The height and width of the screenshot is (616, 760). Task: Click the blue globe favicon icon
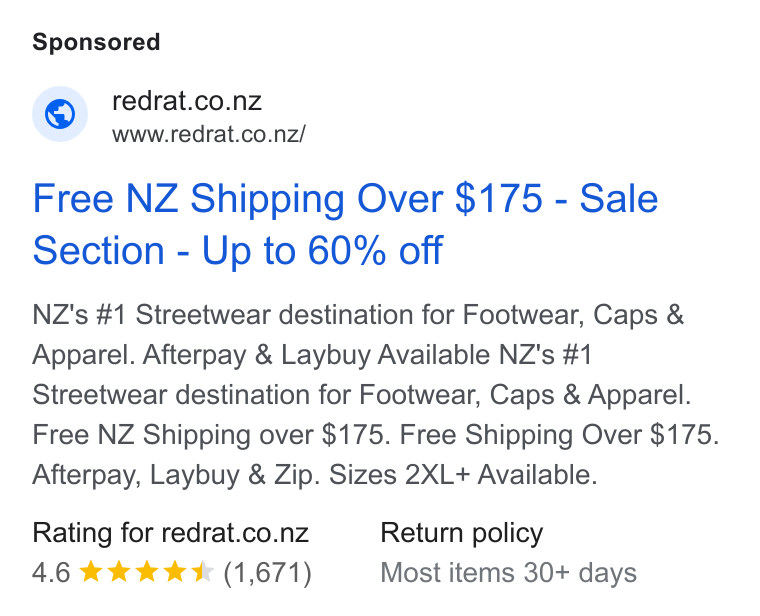60,114
